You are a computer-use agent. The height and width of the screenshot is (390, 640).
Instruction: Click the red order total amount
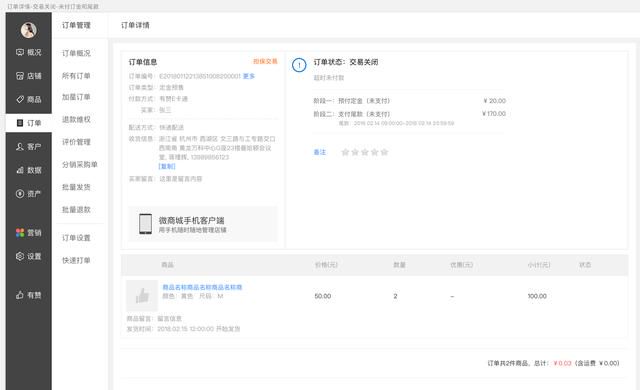(562, 363)
